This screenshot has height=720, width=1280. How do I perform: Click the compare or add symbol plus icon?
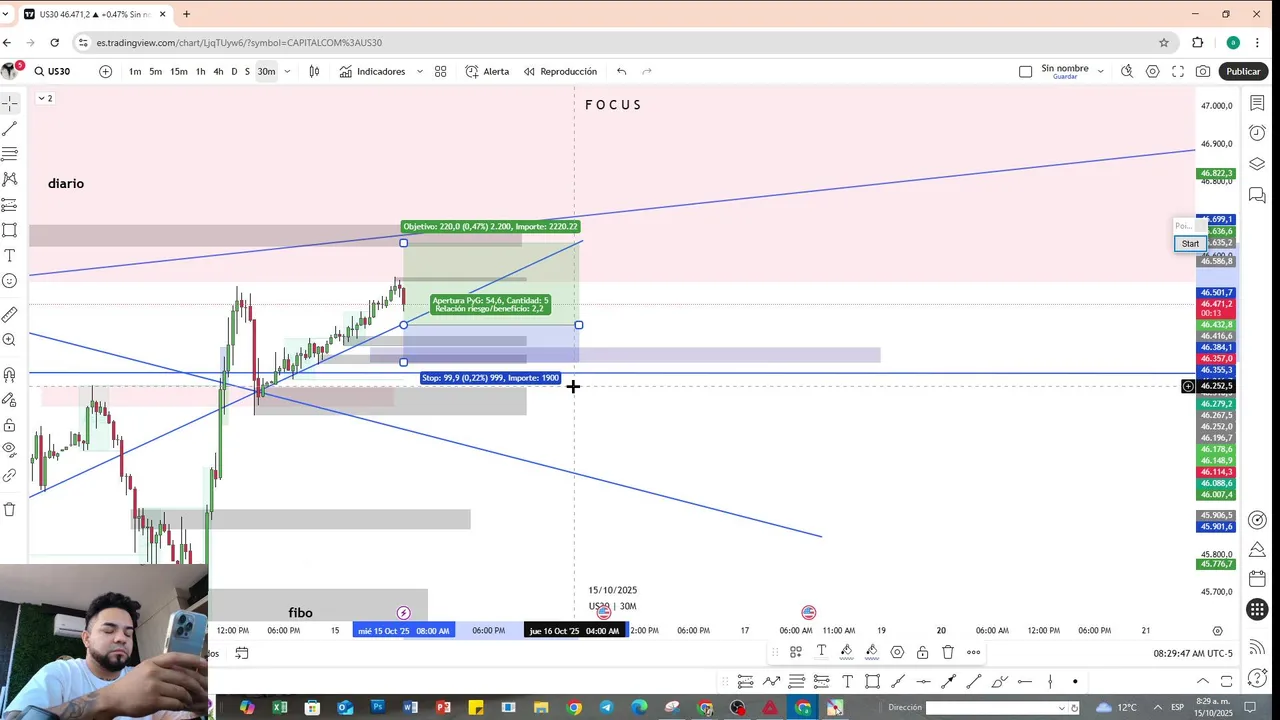click(x=106, y=71)
